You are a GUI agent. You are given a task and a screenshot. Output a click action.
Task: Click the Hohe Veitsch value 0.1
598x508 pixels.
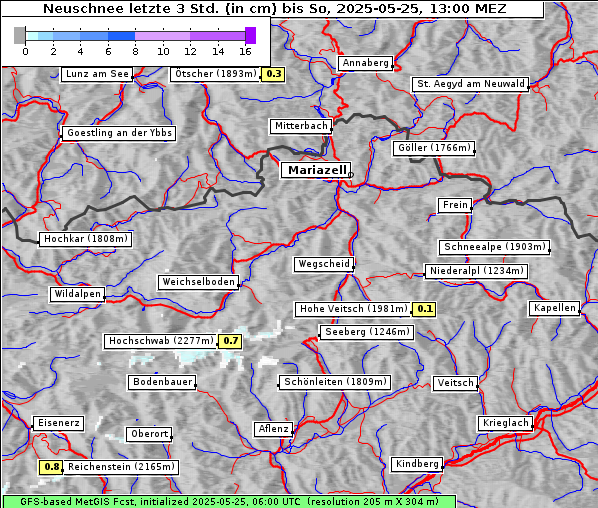coord(424,309)
